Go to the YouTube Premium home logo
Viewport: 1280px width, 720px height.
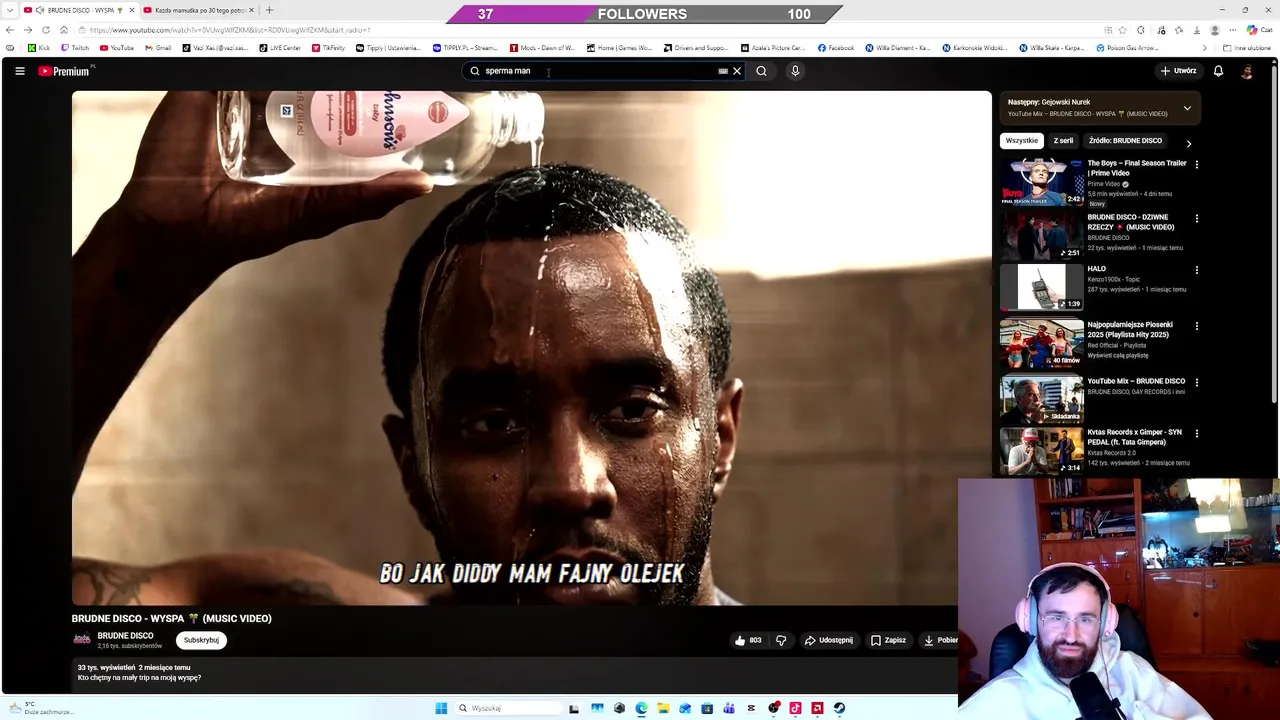pos(66,71)
